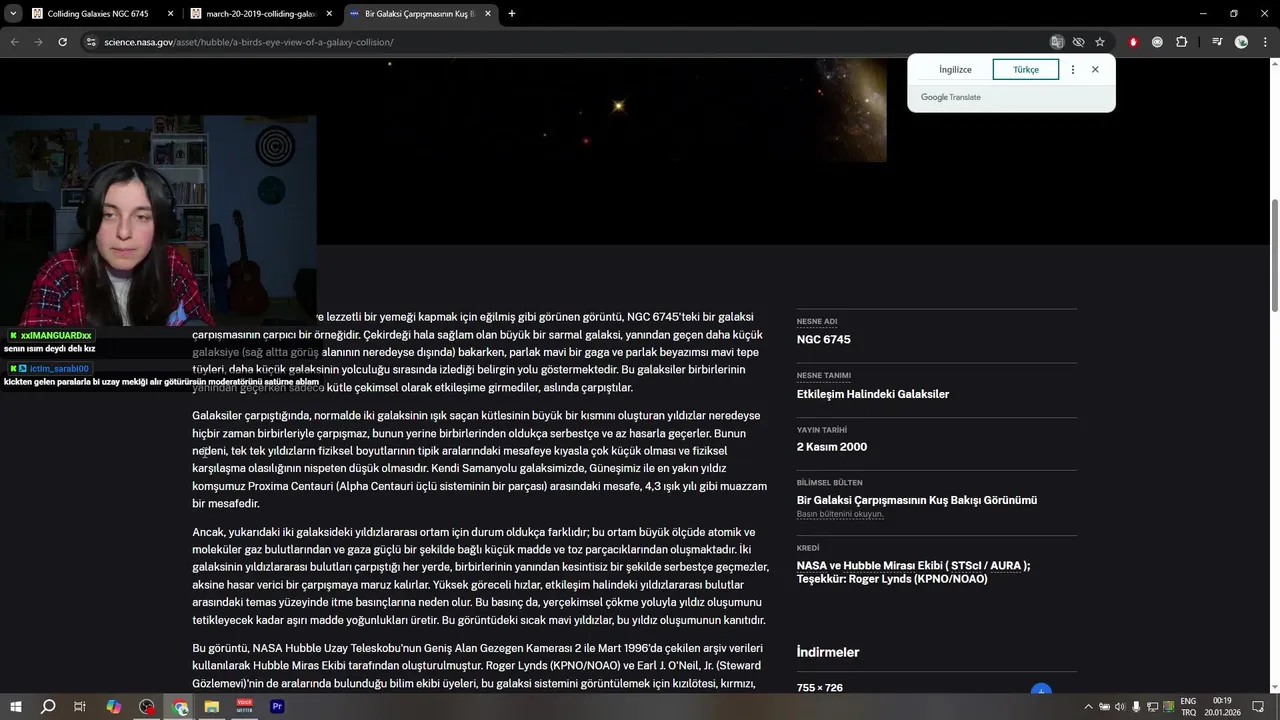Open the OBS Studio taskbar icon
Screen dimensions: 1280x720
147,707
